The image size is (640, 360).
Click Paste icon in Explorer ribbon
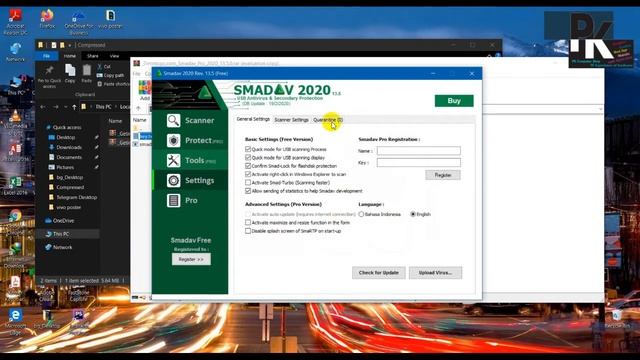point(87,73)
